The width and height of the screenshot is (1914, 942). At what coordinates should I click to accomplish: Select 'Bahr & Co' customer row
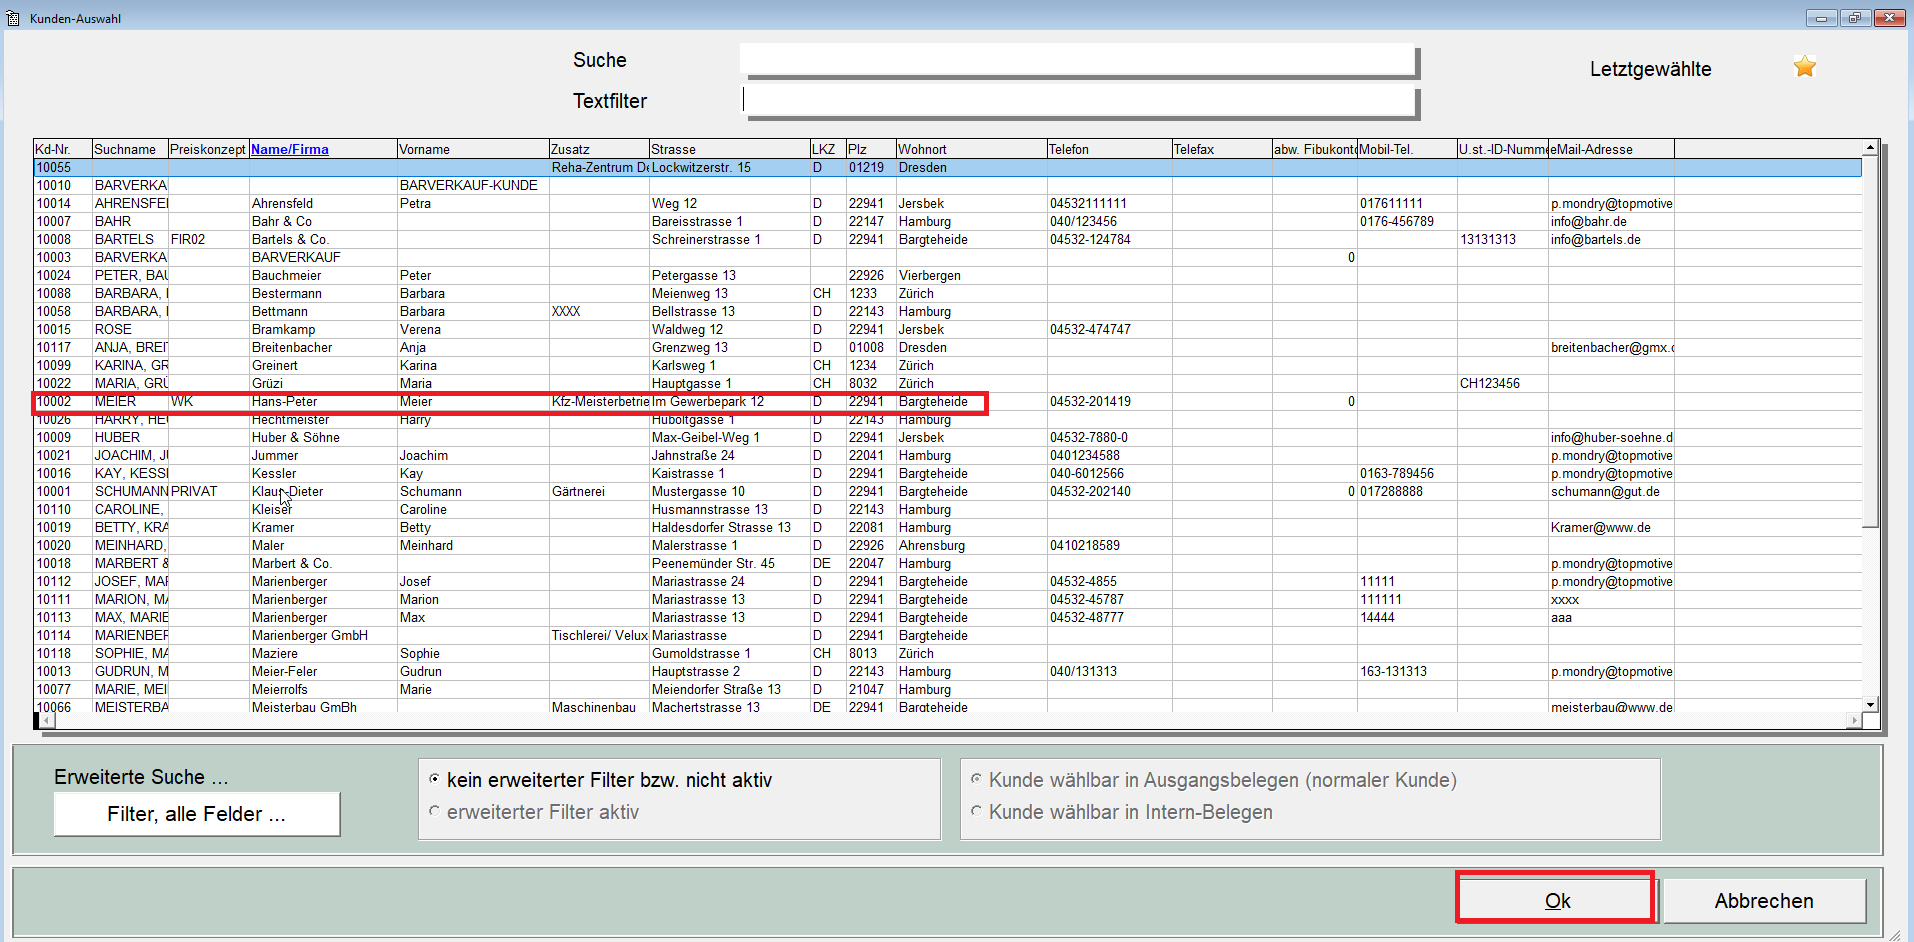pos(948,221)
